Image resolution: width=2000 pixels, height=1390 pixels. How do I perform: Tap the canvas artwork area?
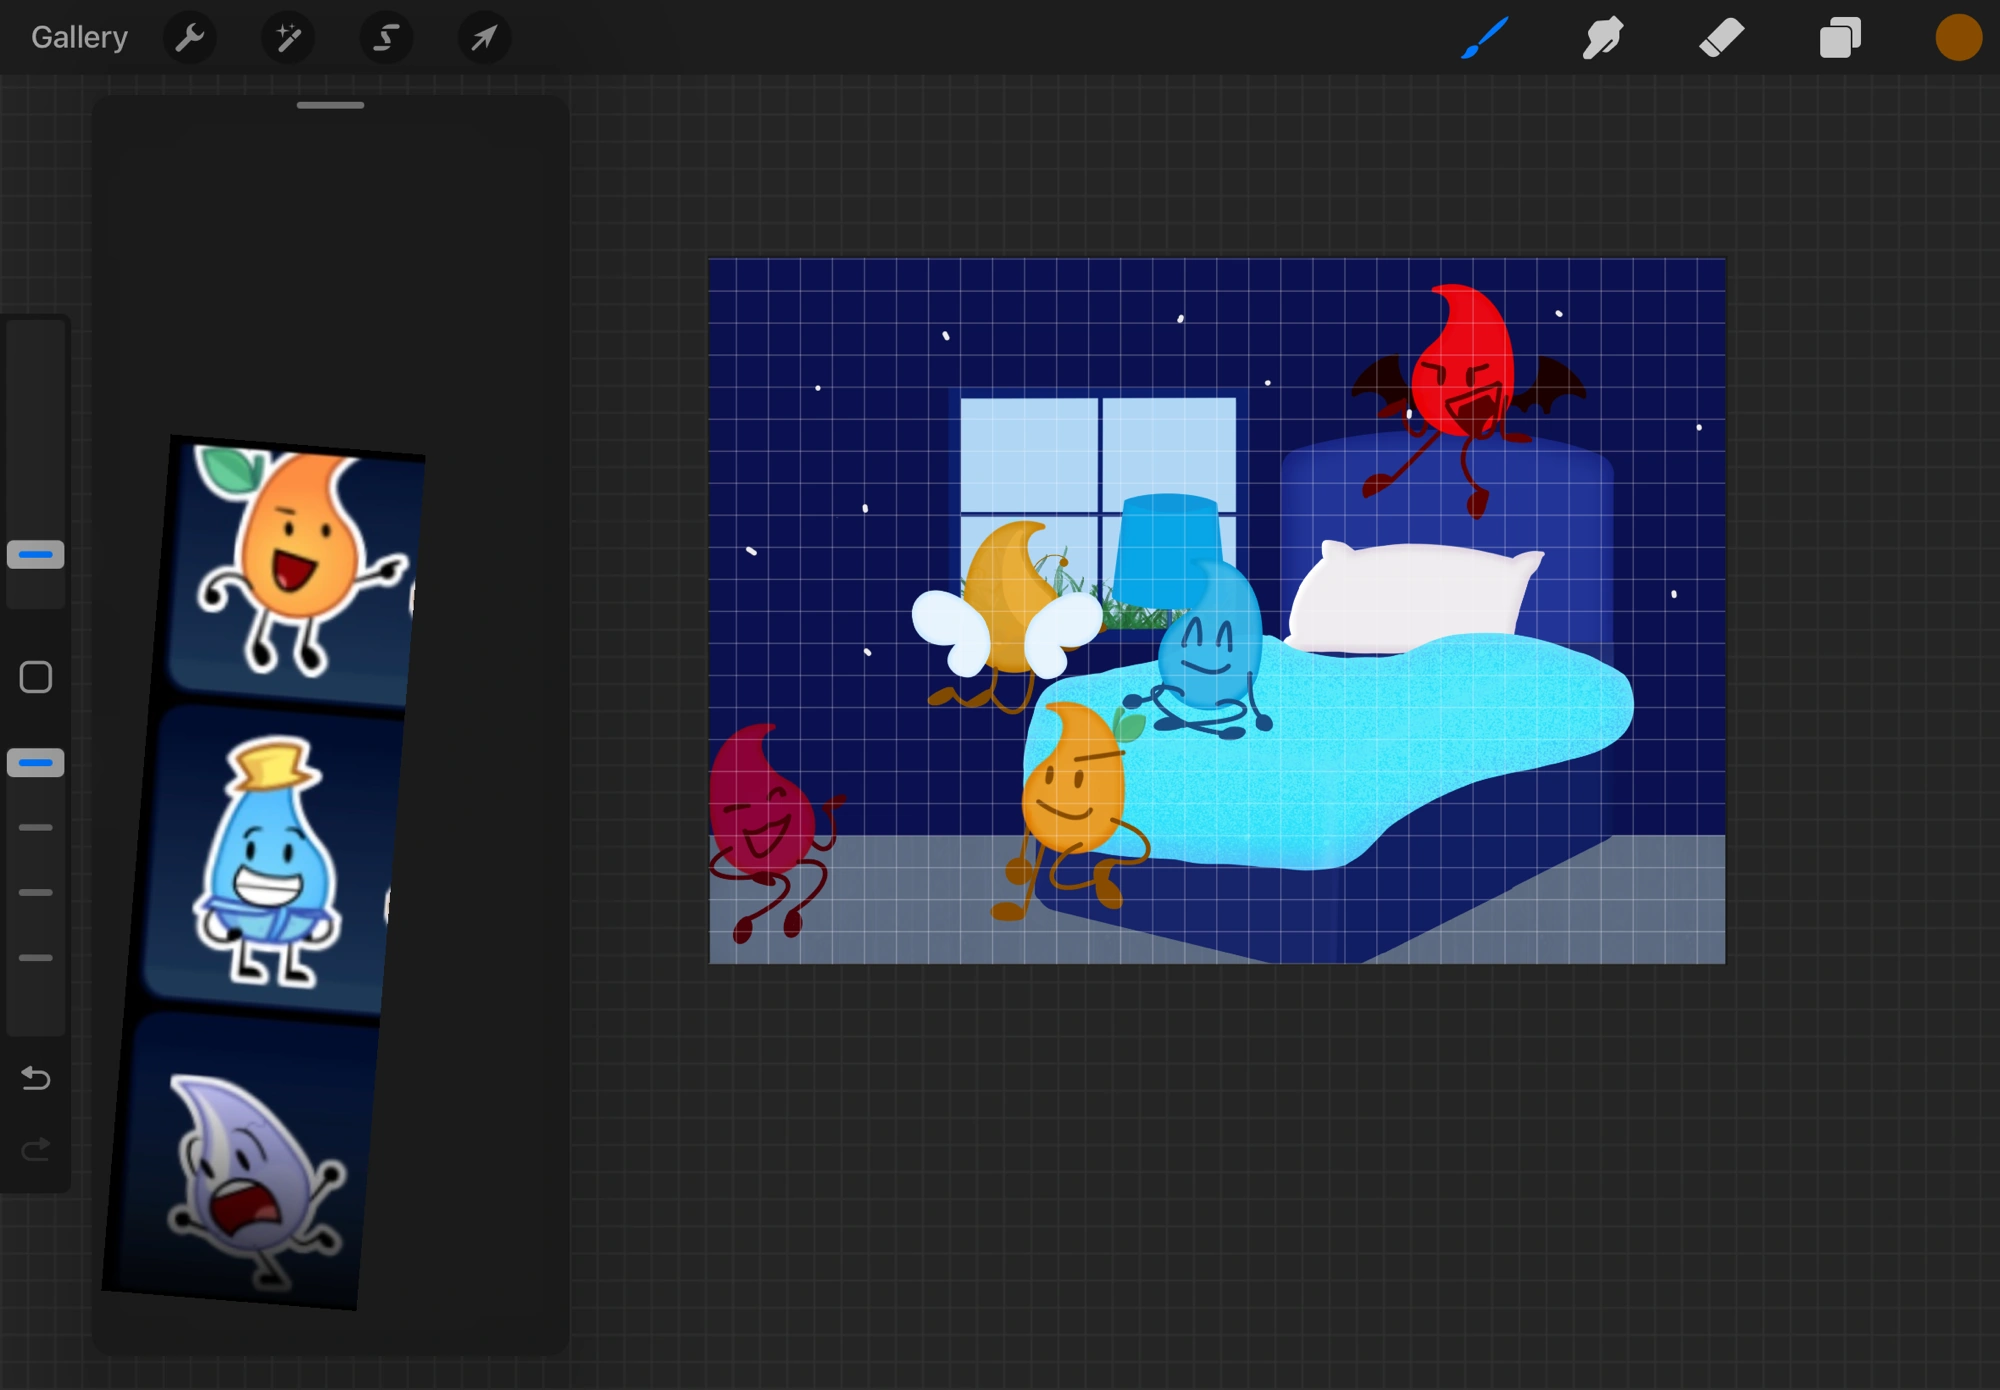coord(1215,610)
